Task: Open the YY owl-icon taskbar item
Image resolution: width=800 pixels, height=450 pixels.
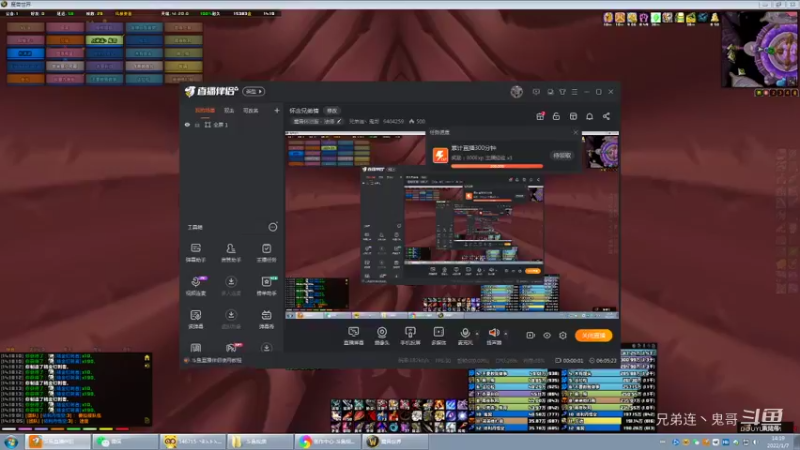Action: (x=193, y=441)
